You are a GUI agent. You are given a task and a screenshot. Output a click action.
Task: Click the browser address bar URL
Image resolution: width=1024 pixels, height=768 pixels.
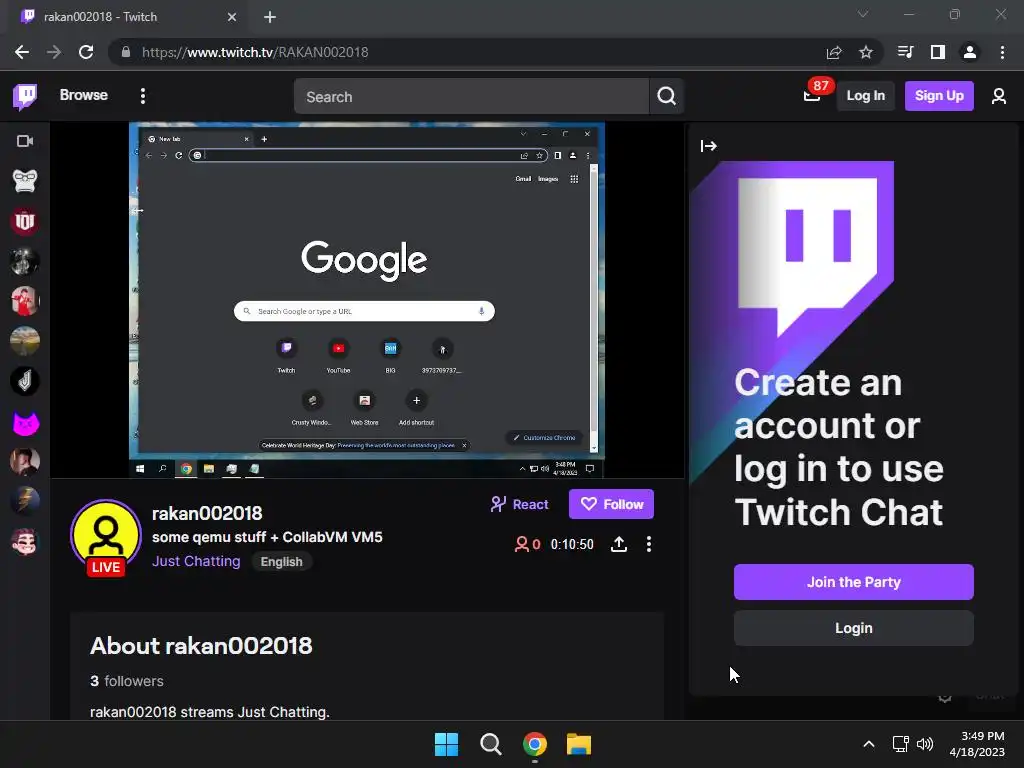[x=255, y=52]
